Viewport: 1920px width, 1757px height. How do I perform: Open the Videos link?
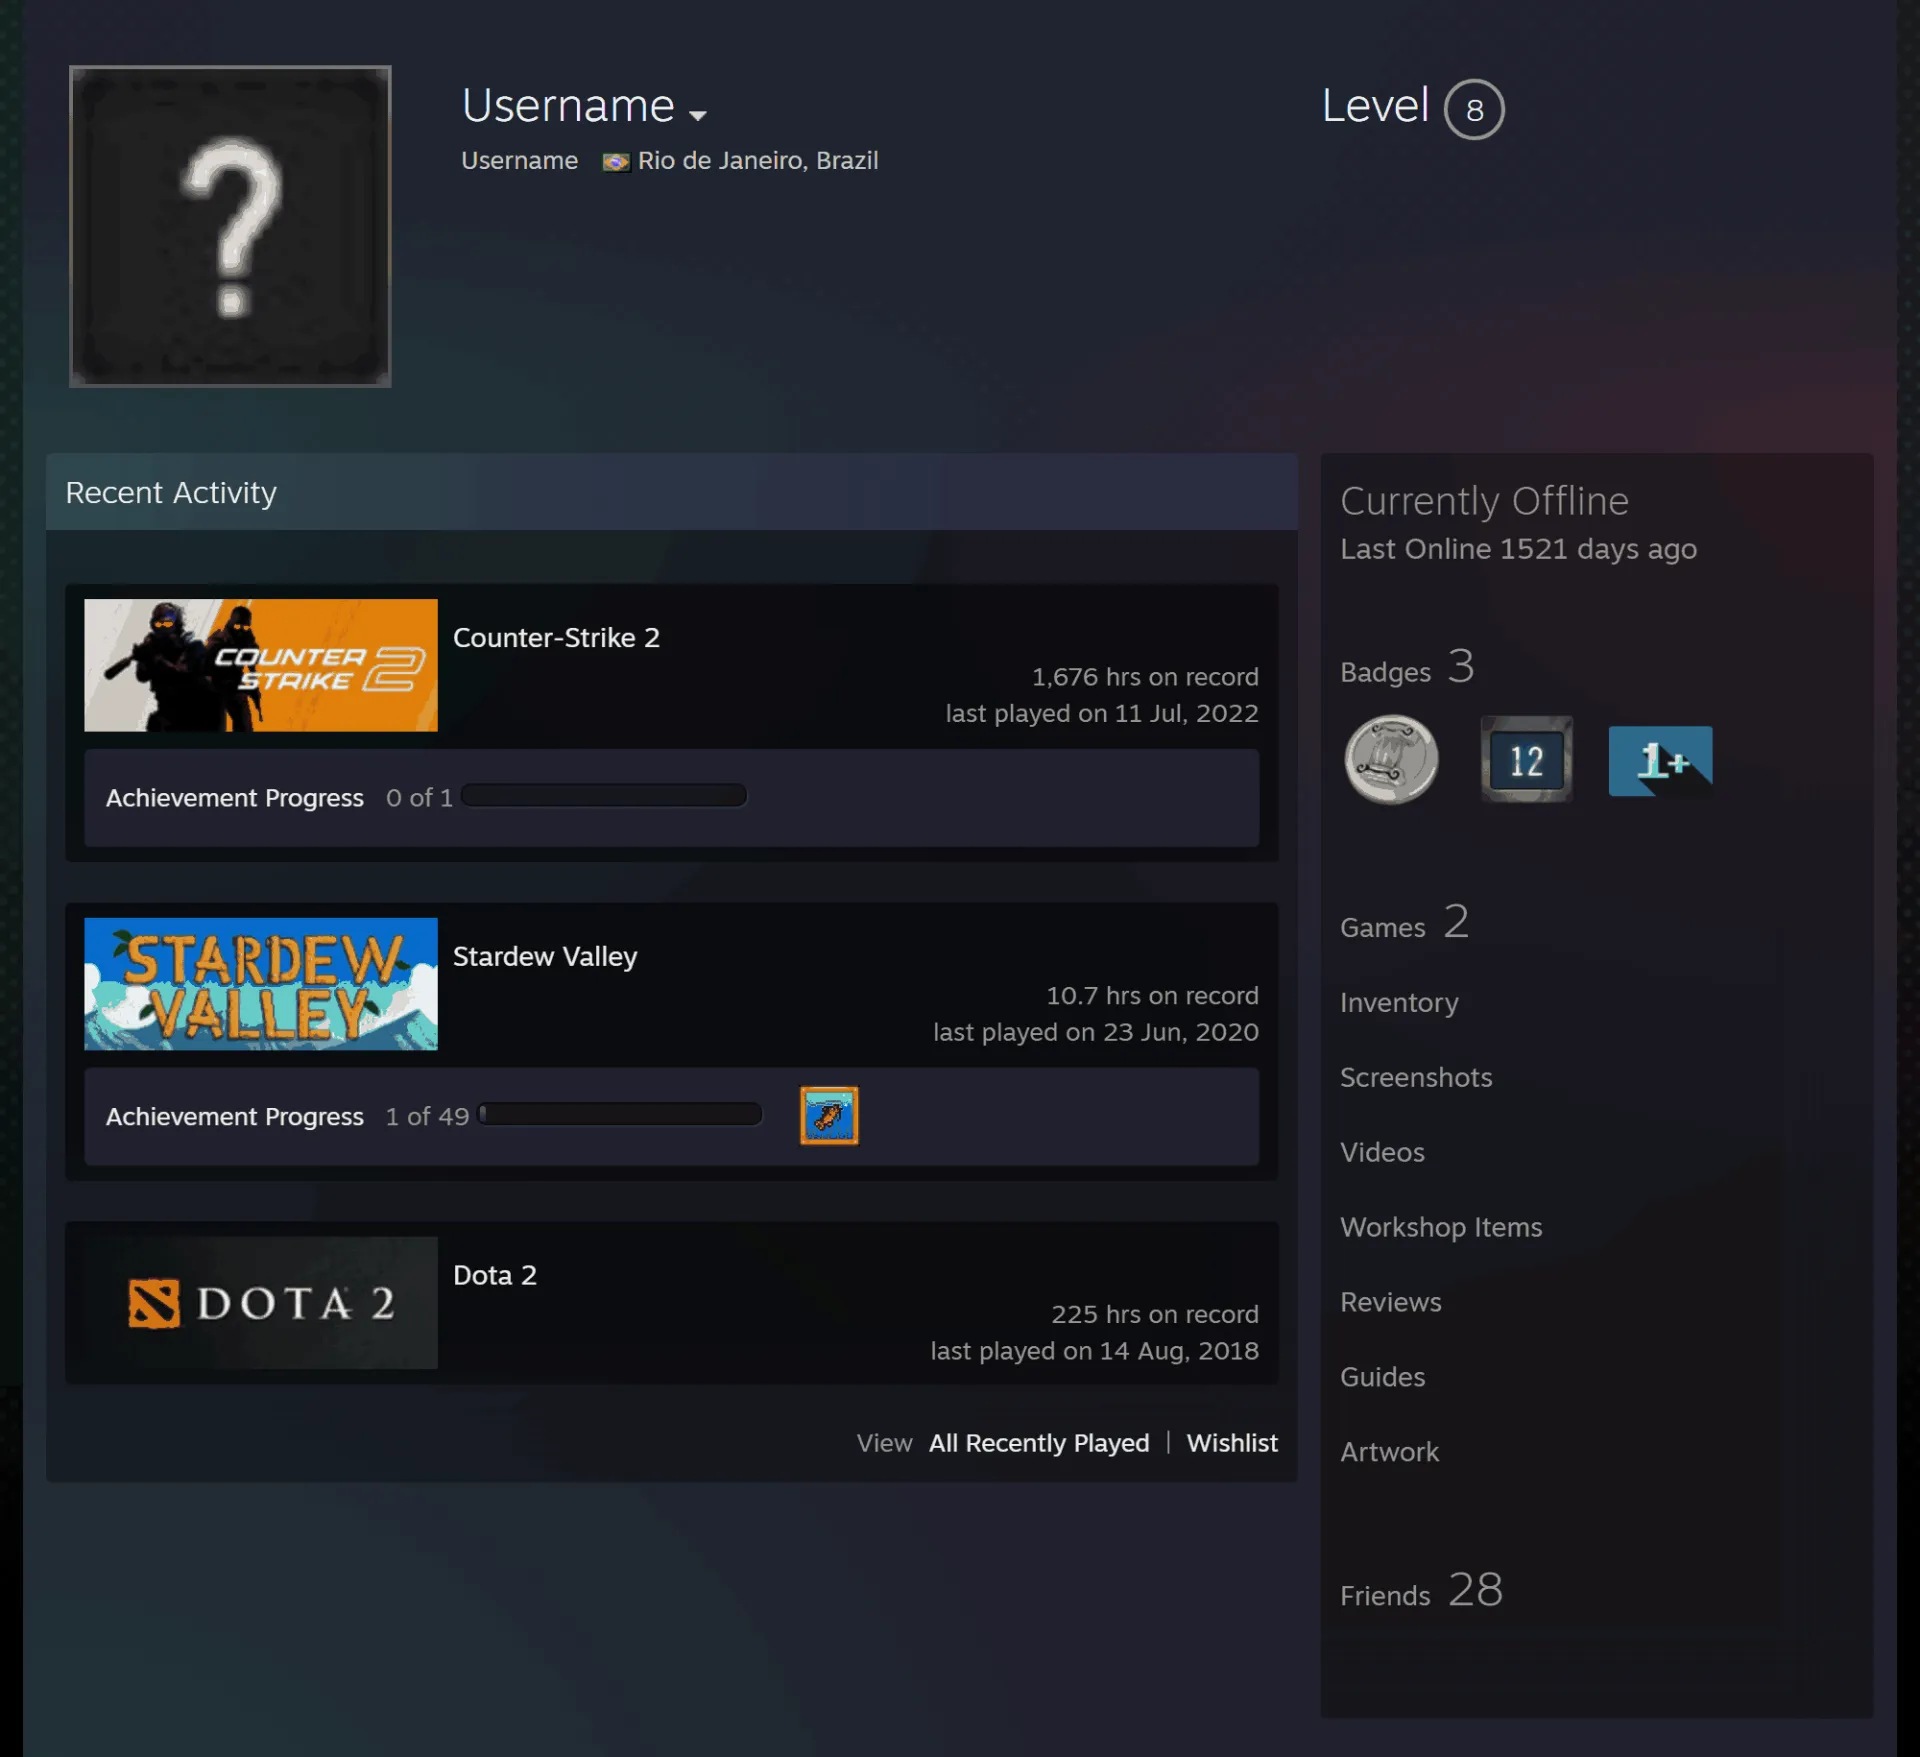tap(1382, 1152)
